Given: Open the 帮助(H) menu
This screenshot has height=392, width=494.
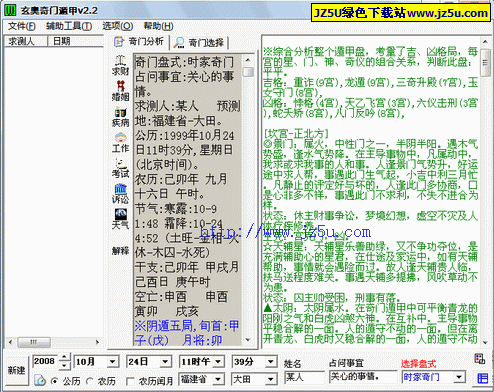Looking at the screenshot, I should [158, 26].
